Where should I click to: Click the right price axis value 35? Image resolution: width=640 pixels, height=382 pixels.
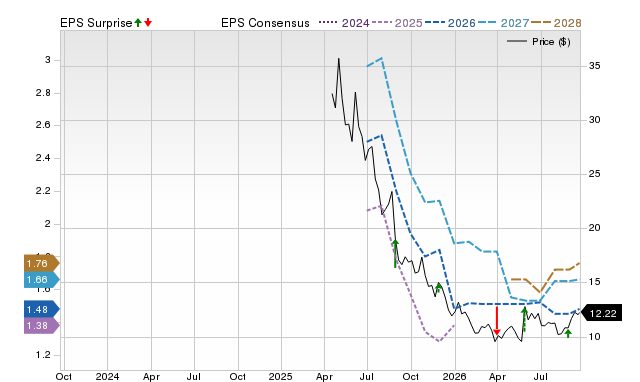tap(594, 66)
